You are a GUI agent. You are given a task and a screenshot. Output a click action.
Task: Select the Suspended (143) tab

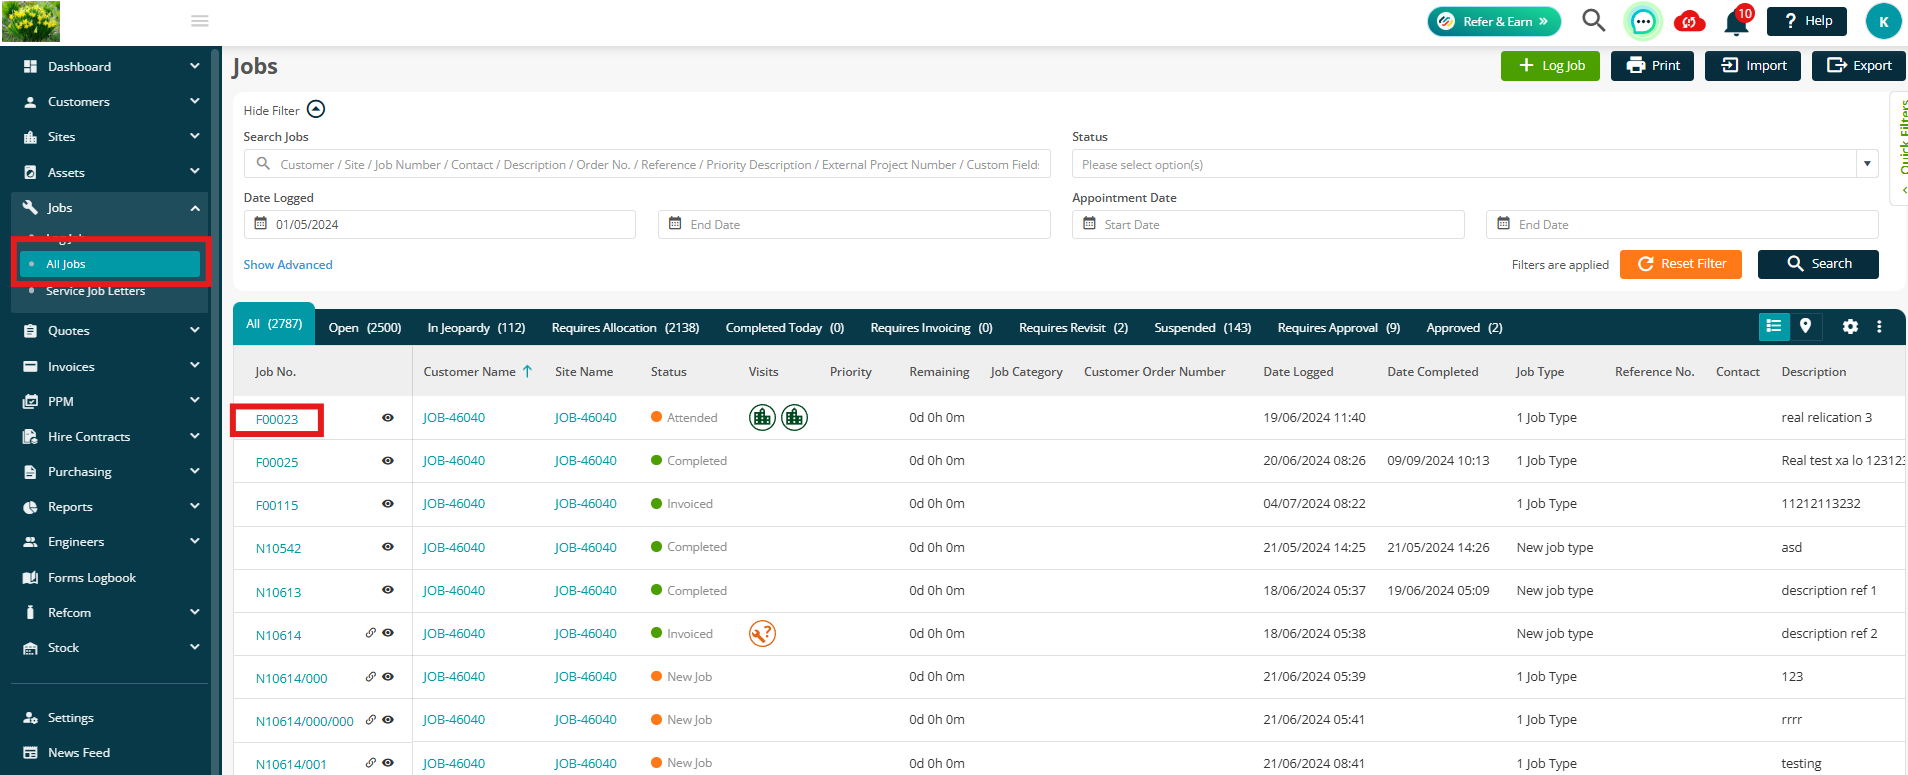coord(1202,328)
